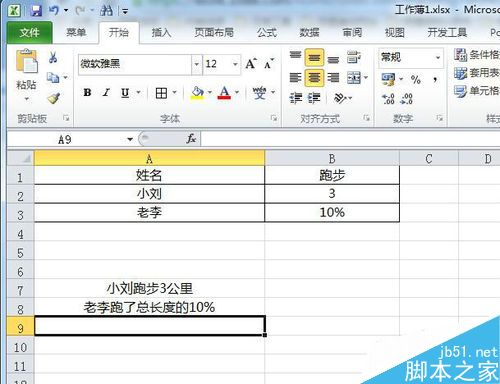Screen dimensions: 500x384
Task: Click the Accounting number format currency icon
Action: 388,79
